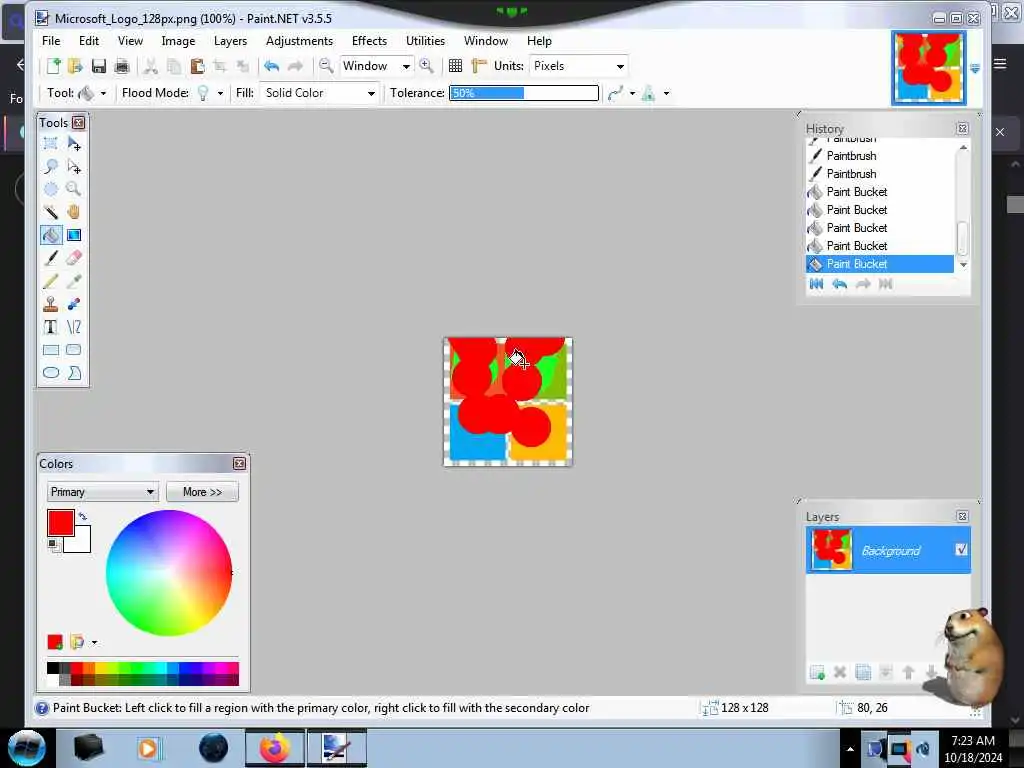This screenshot has height=768, width=1024.
Task: Open the Image menu
Action: (178, 40)
